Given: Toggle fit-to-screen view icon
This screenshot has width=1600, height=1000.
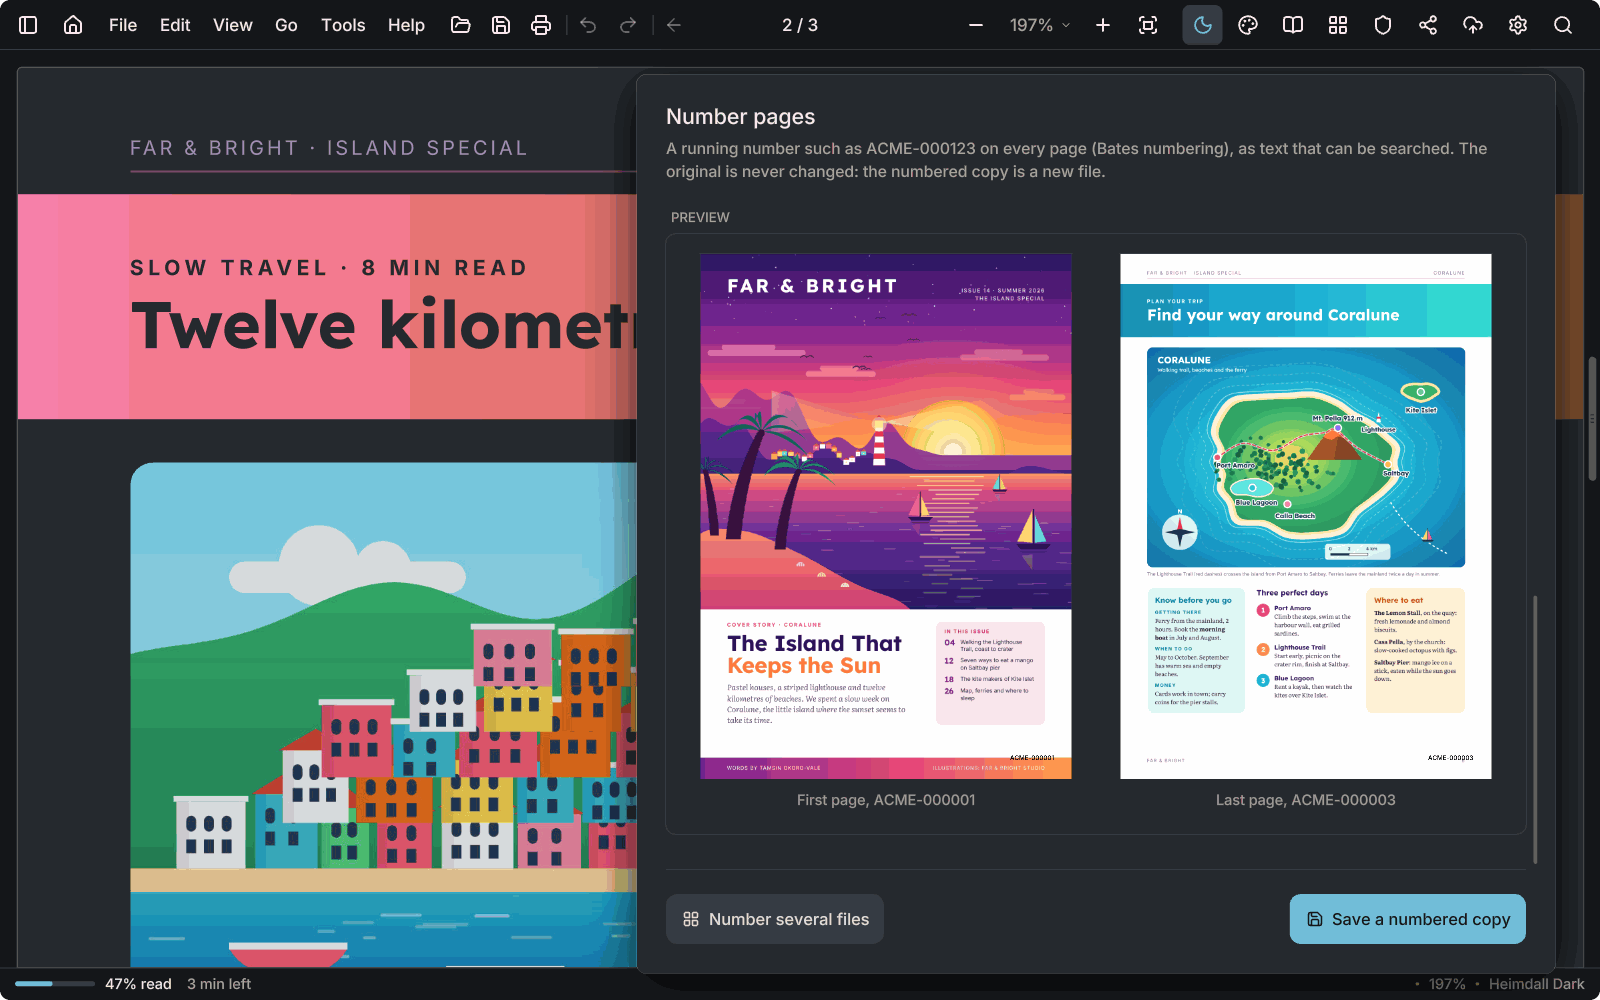Looking at the screenshot, I should pyautogui.click(x=1148, y=25).
